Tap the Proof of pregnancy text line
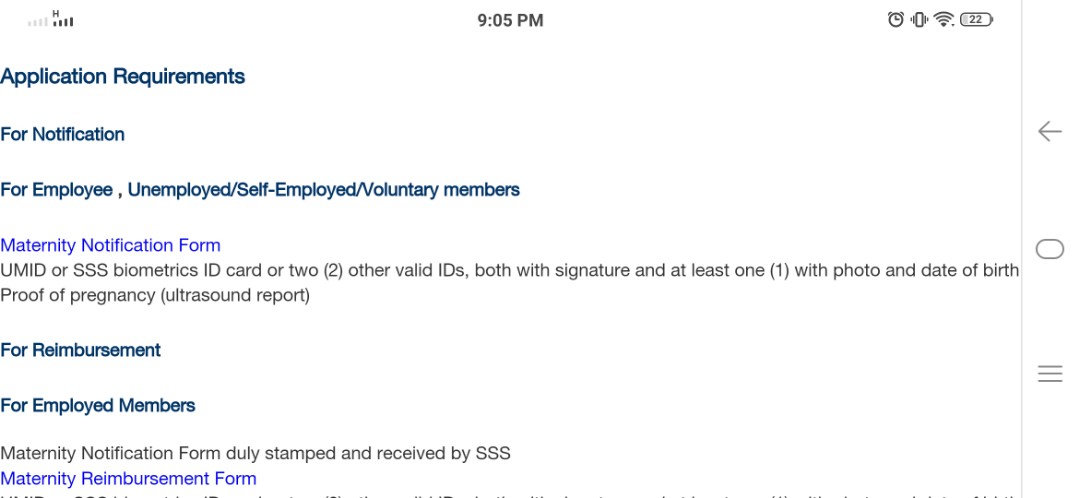The image size is (1079, 498). (155, 296)
